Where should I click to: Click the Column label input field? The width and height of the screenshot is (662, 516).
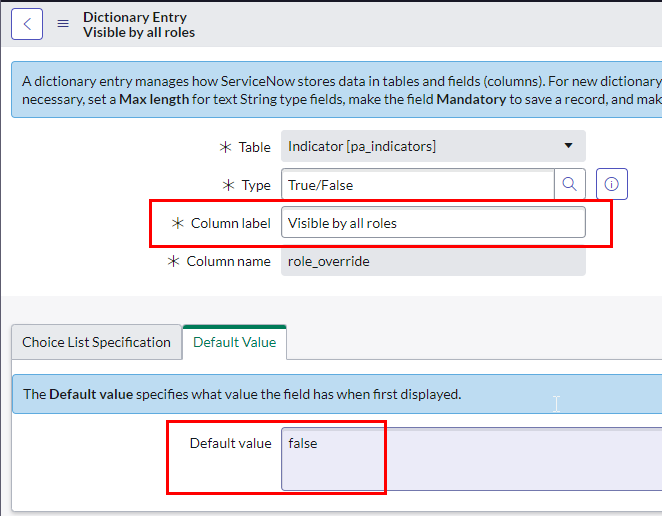[x=432, y=223]
